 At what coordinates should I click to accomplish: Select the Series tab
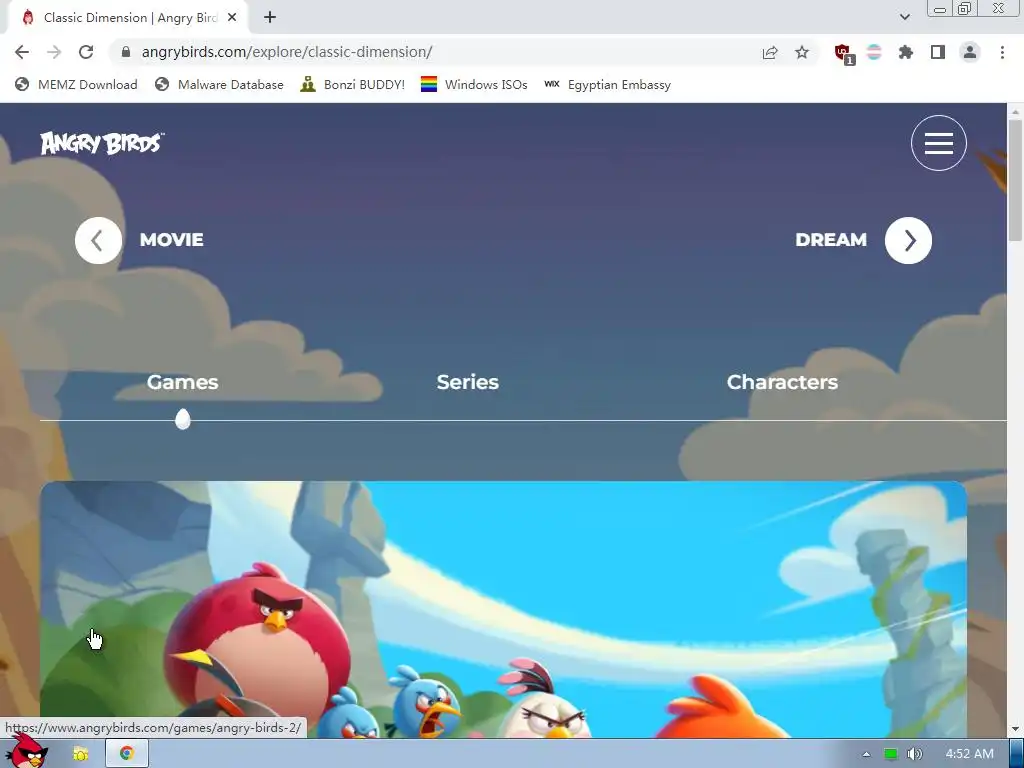click(468, 382)
